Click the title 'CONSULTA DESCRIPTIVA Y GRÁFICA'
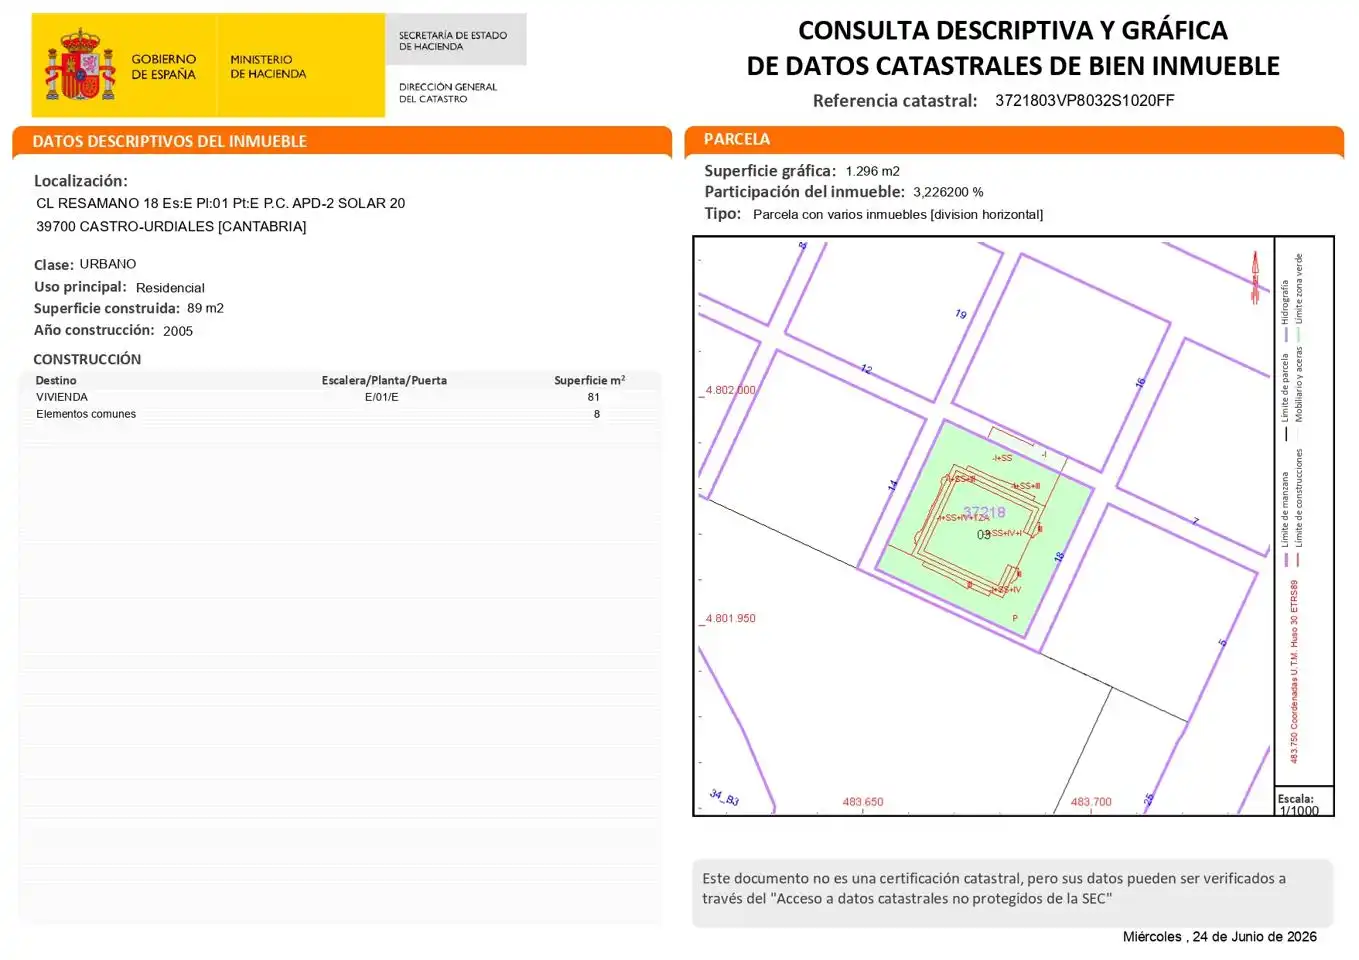Screen dimensions: 1359x960 tap(1013, 31)
